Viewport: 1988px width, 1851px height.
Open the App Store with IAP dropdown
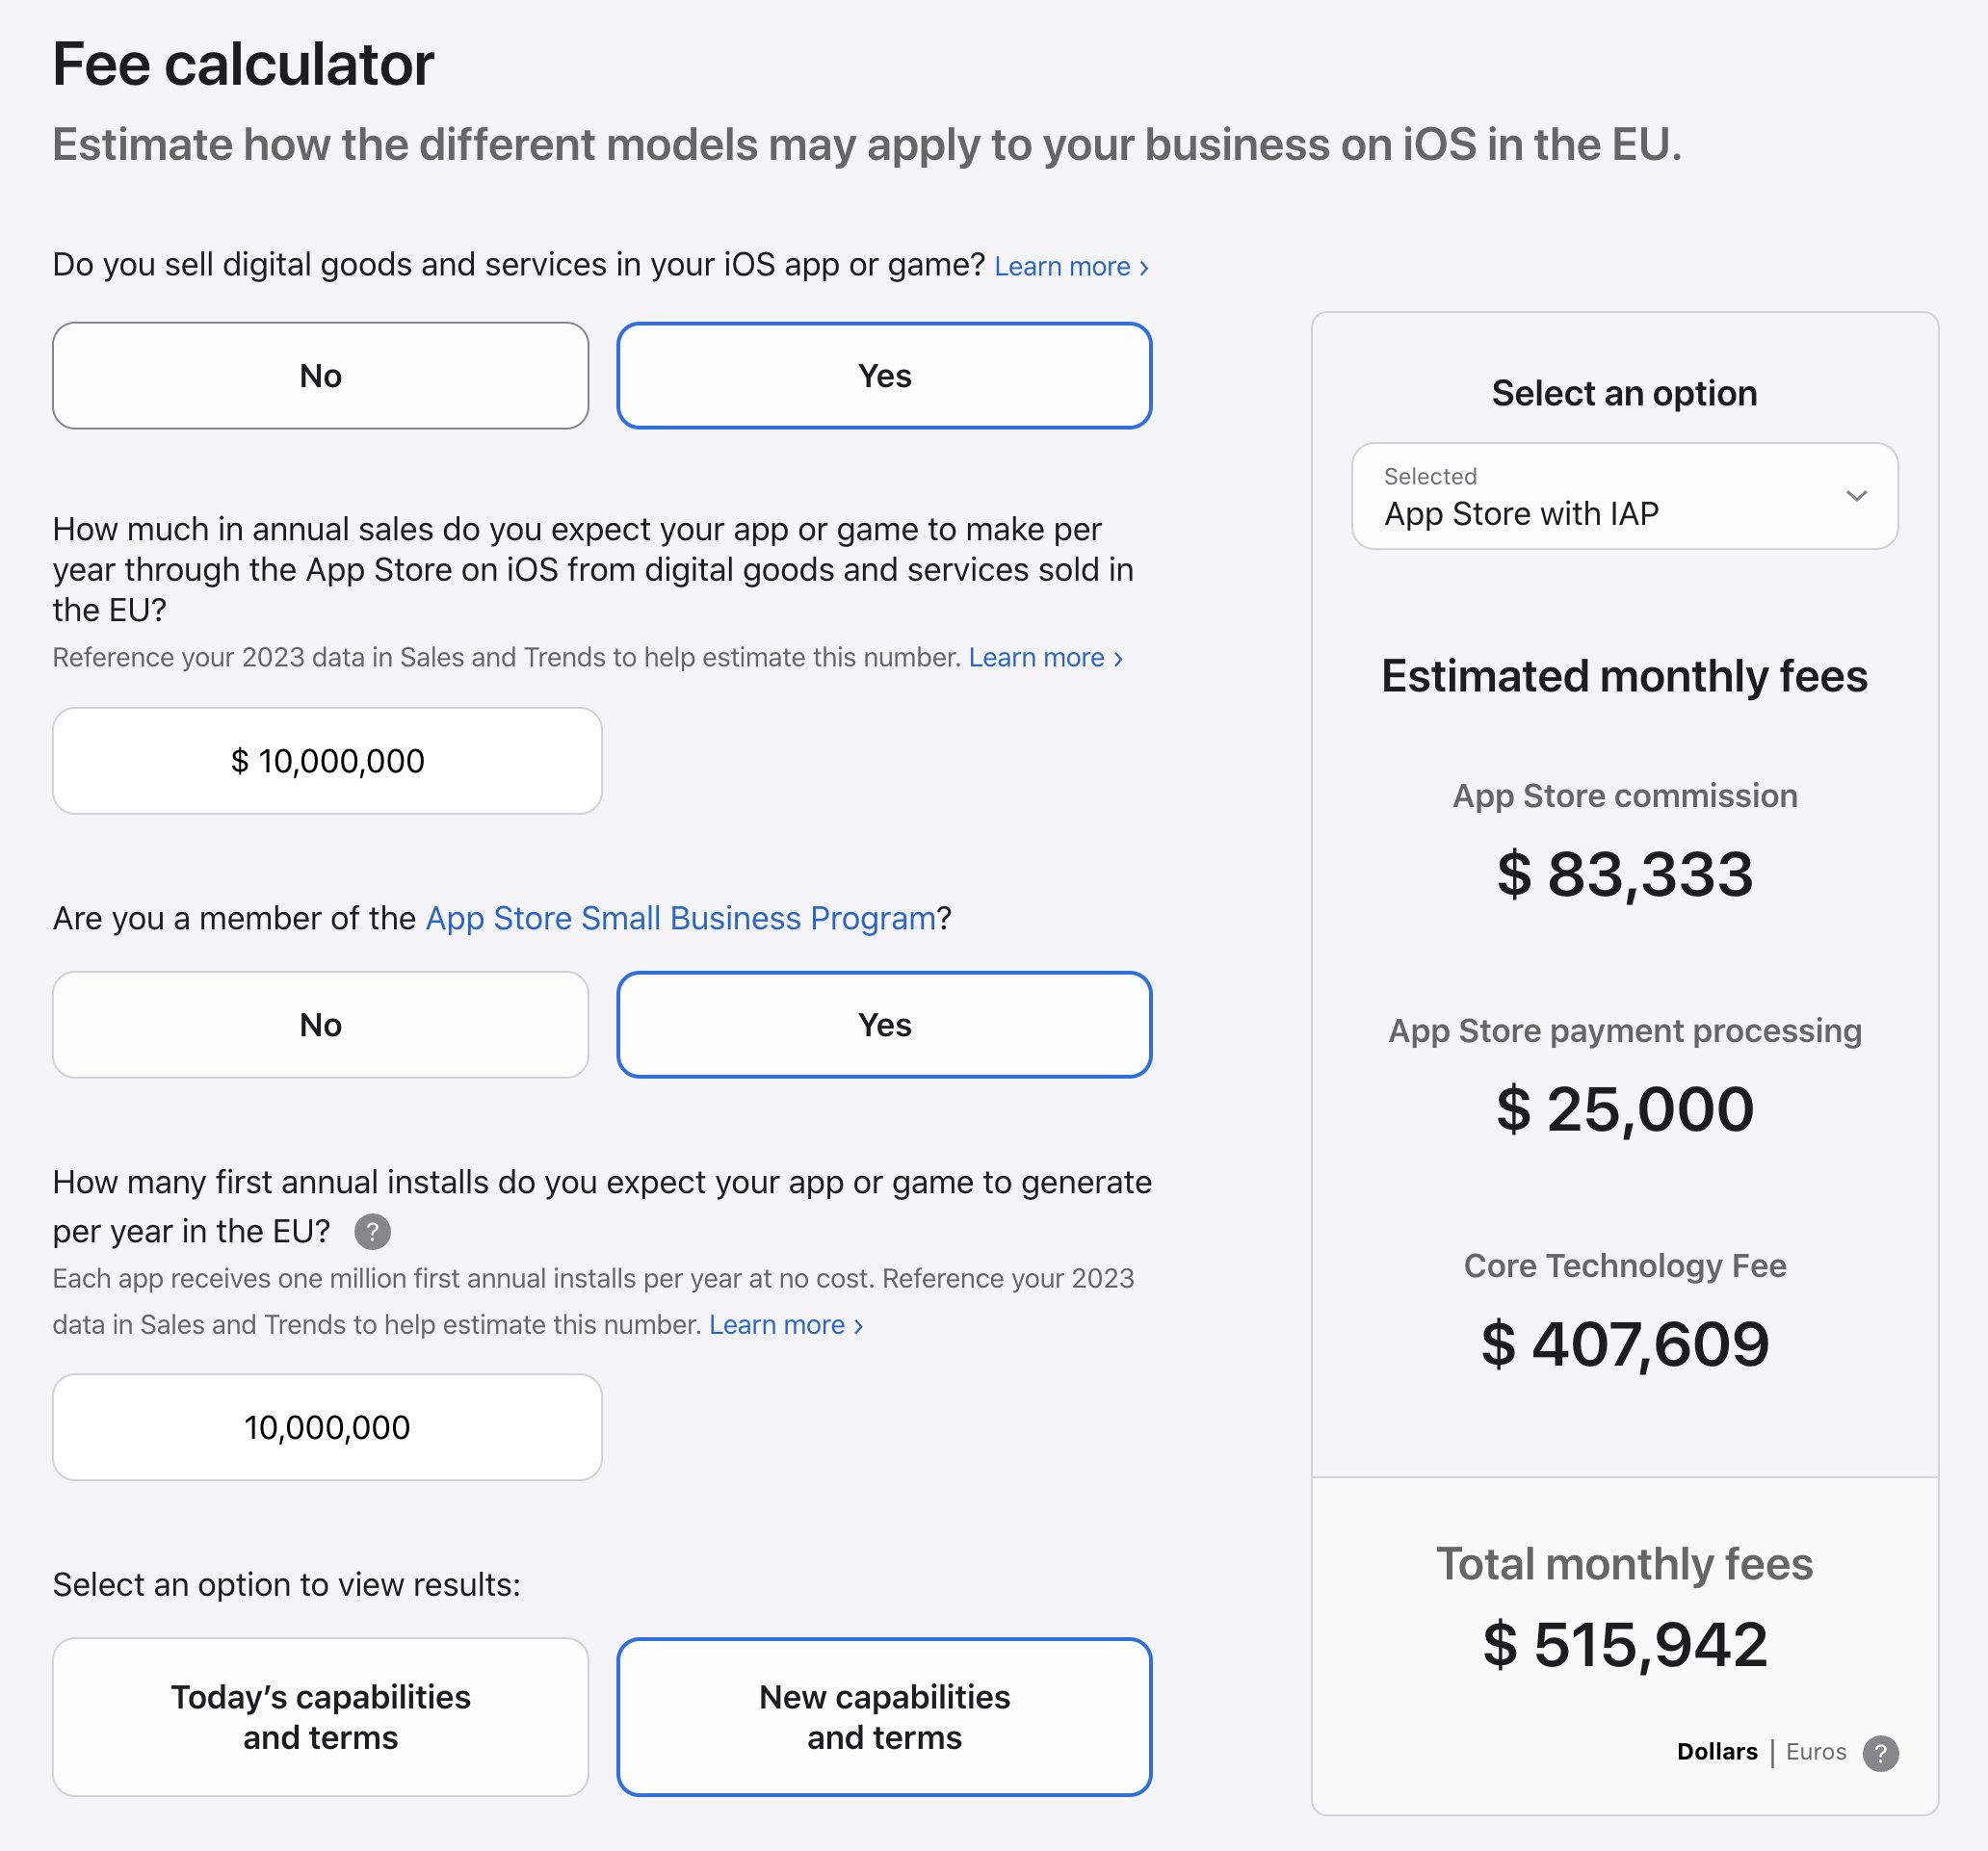[1624, 496]
